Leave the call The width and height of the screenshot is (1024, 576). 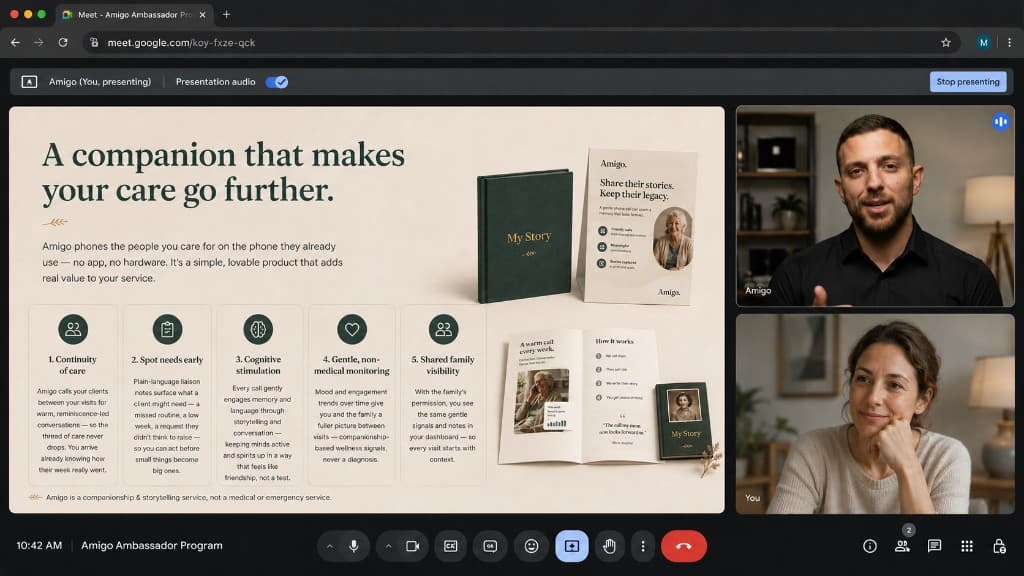coord(684,546)
